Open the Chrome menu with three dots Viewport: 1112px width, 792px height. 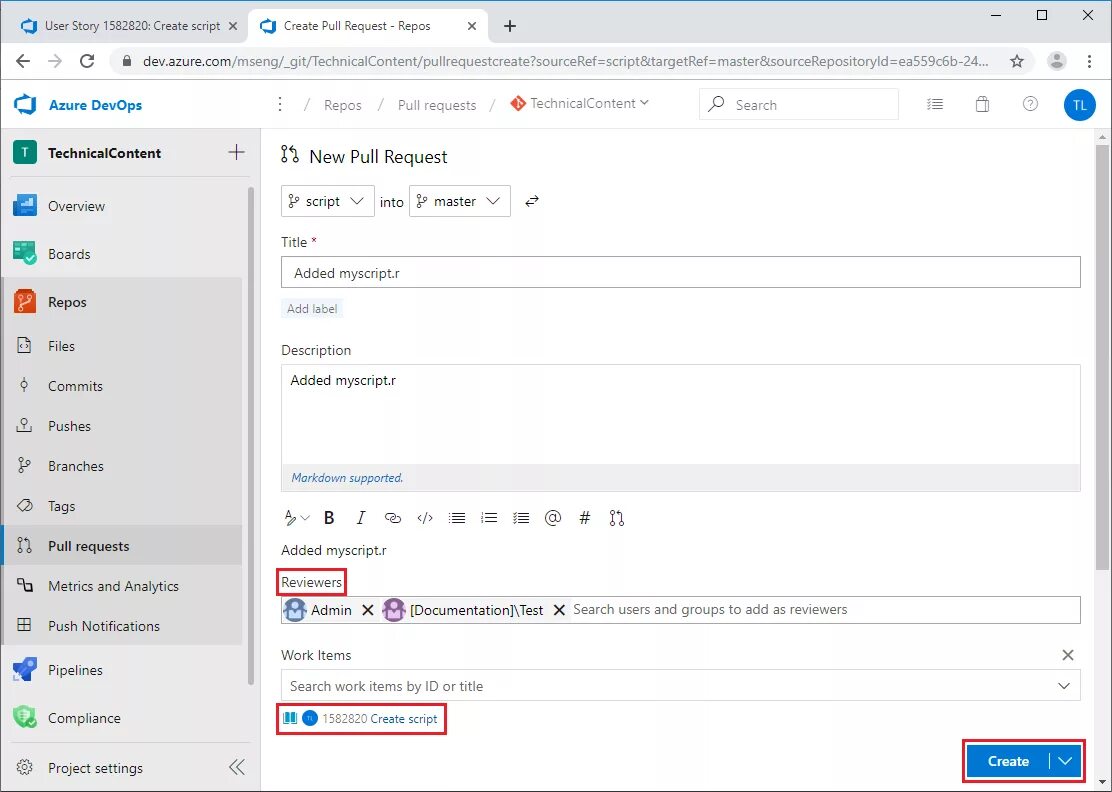1089,61
